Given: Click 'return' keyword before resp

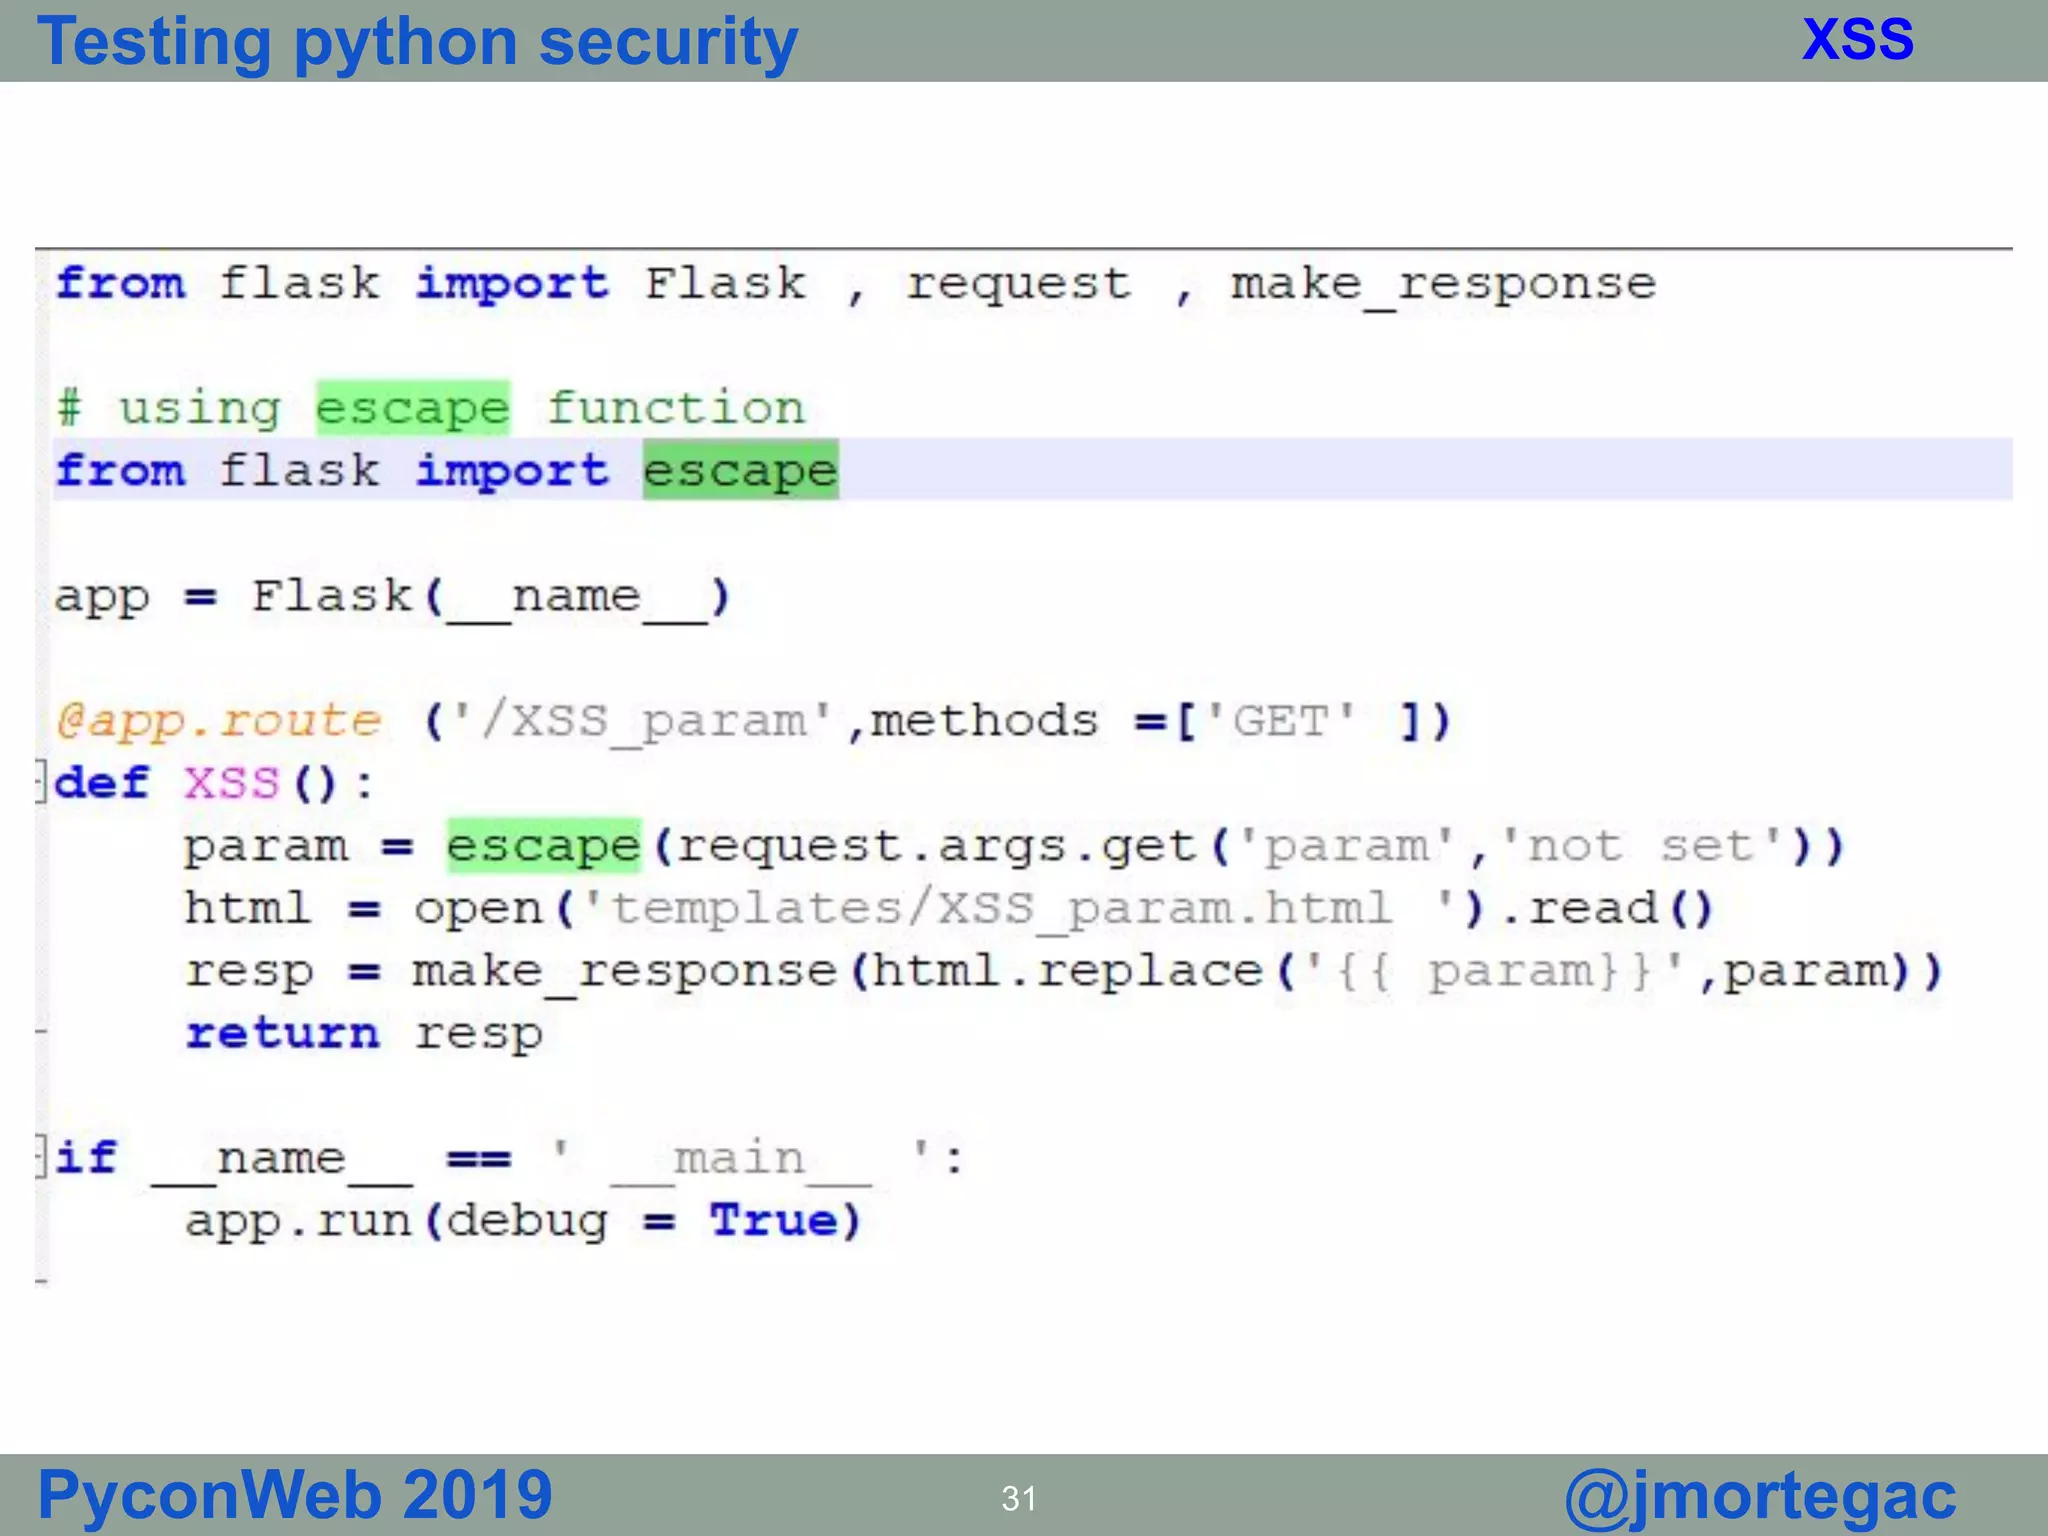Looking at the screenshot, I should pyautogui.click(x=282, y=1033).
